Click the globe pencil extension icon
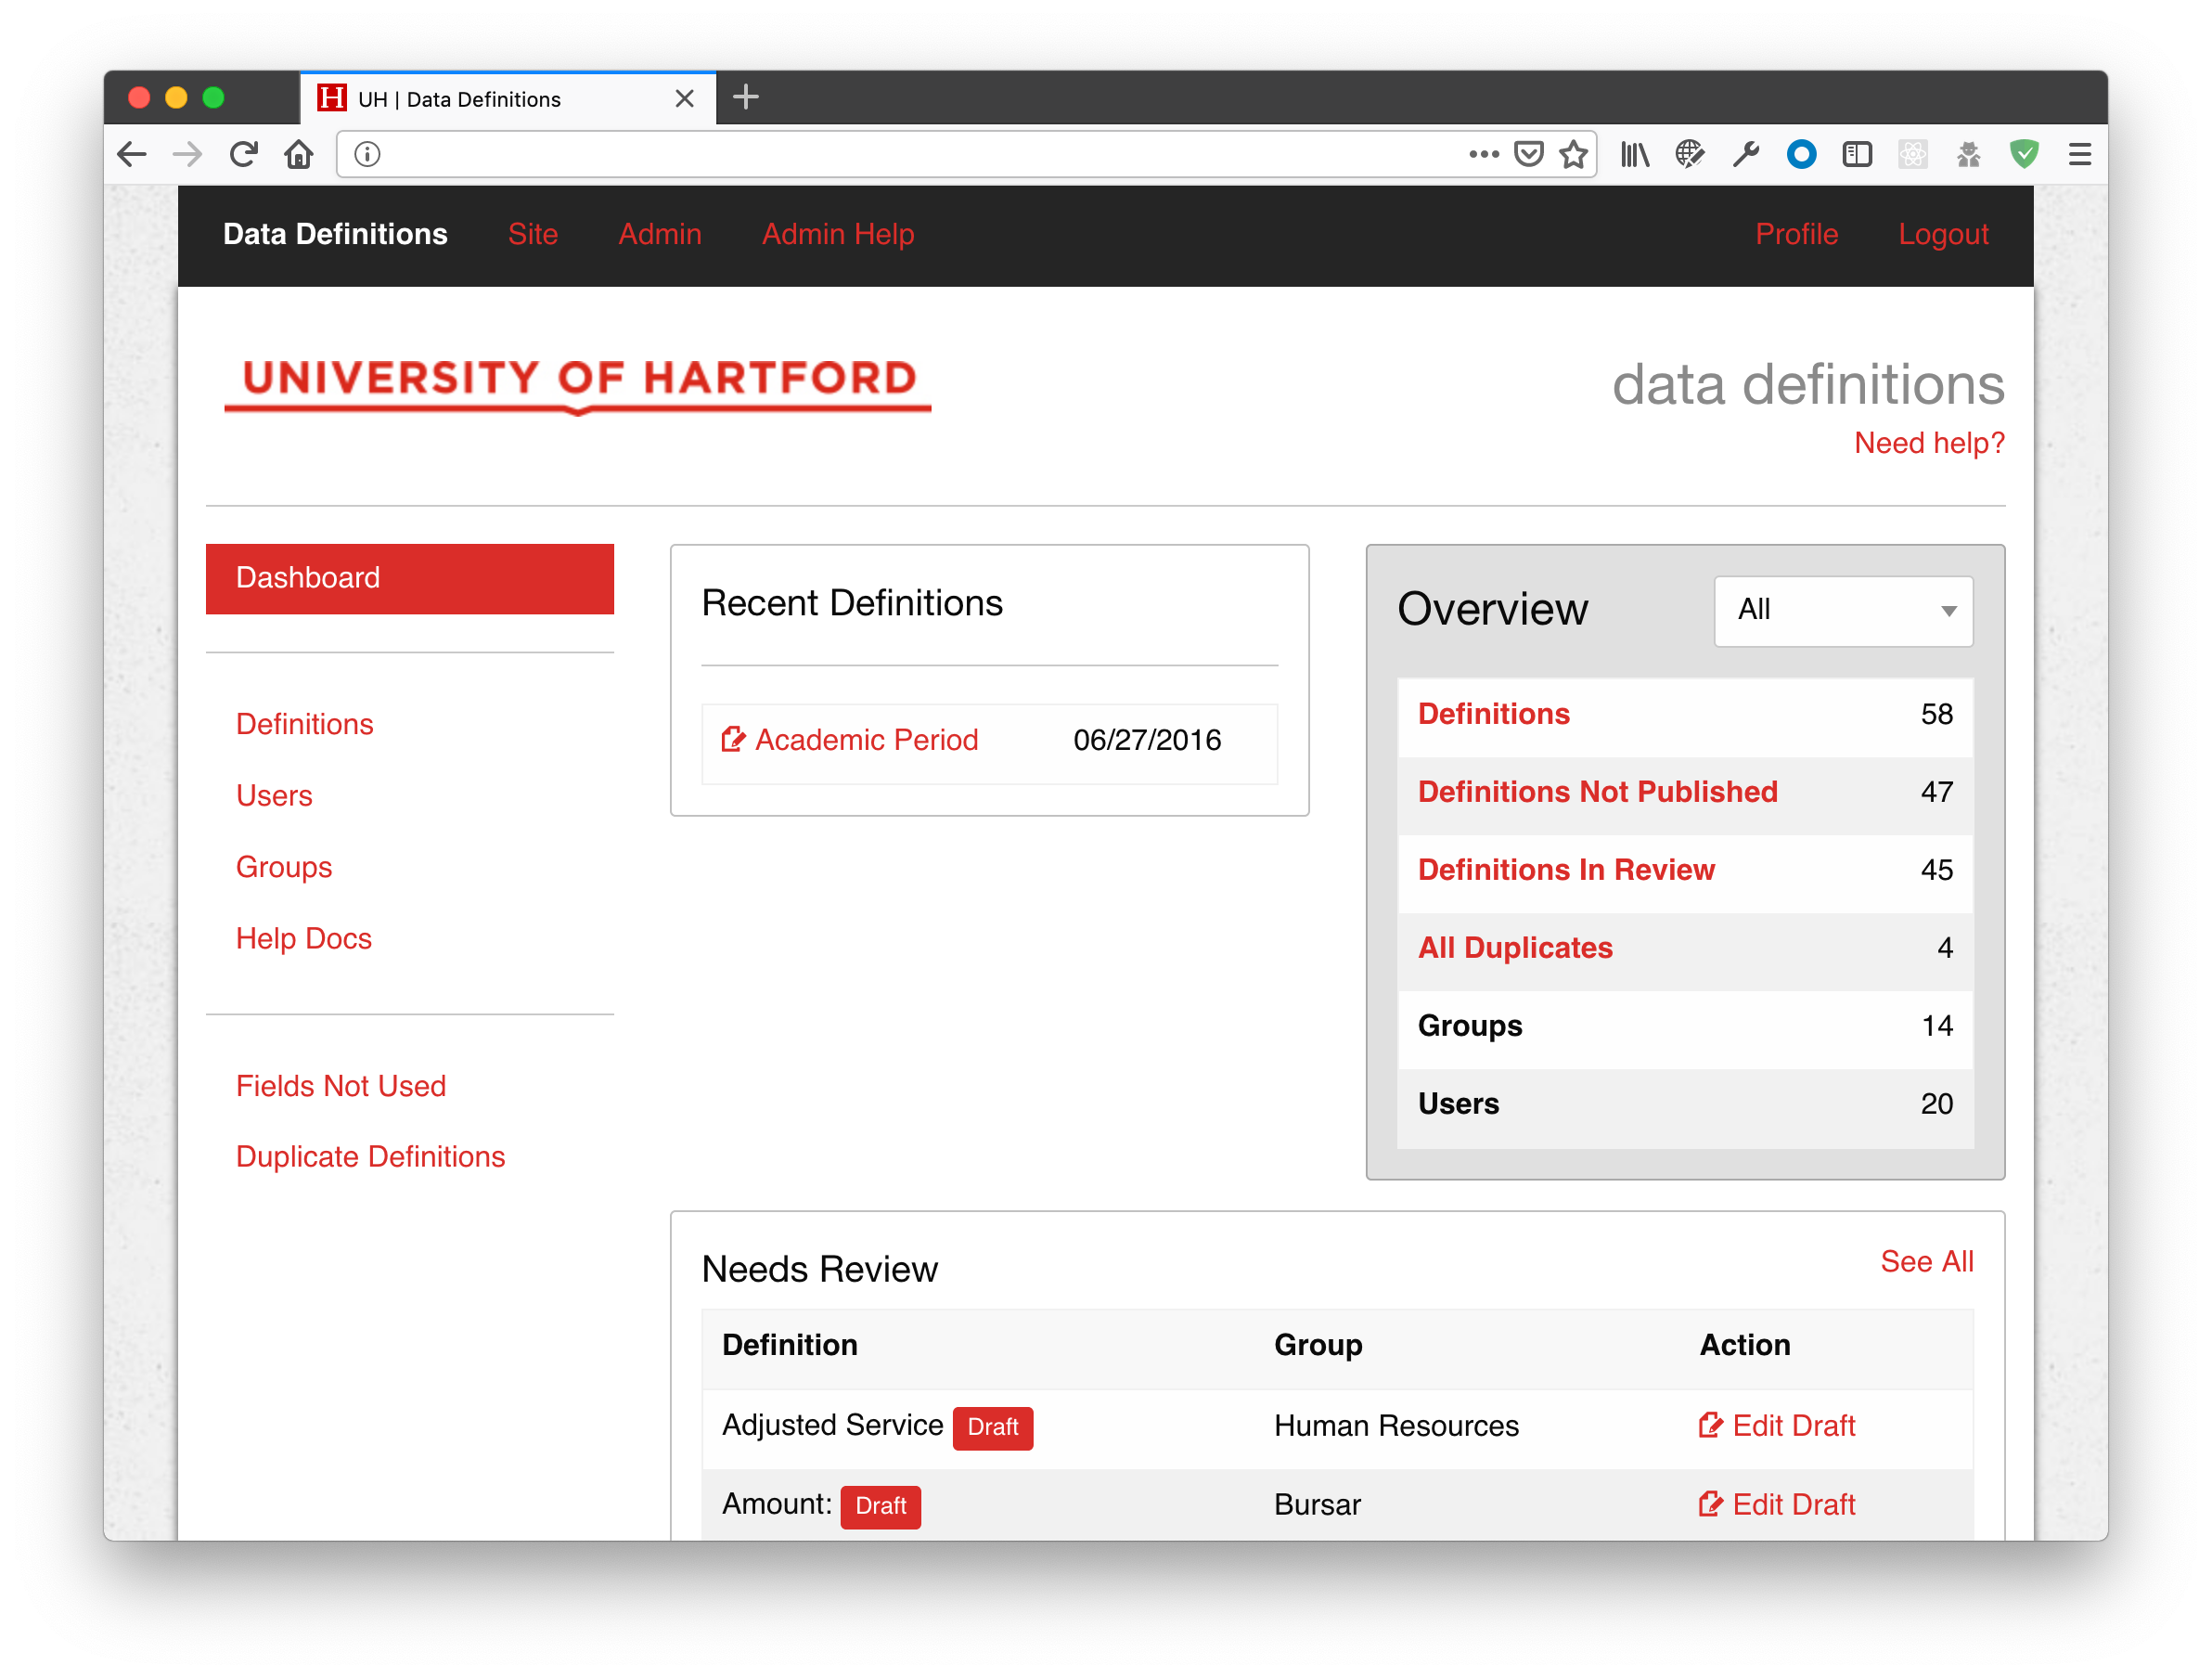Viewport: 2212px width, 1678px height. (1690, 155)
